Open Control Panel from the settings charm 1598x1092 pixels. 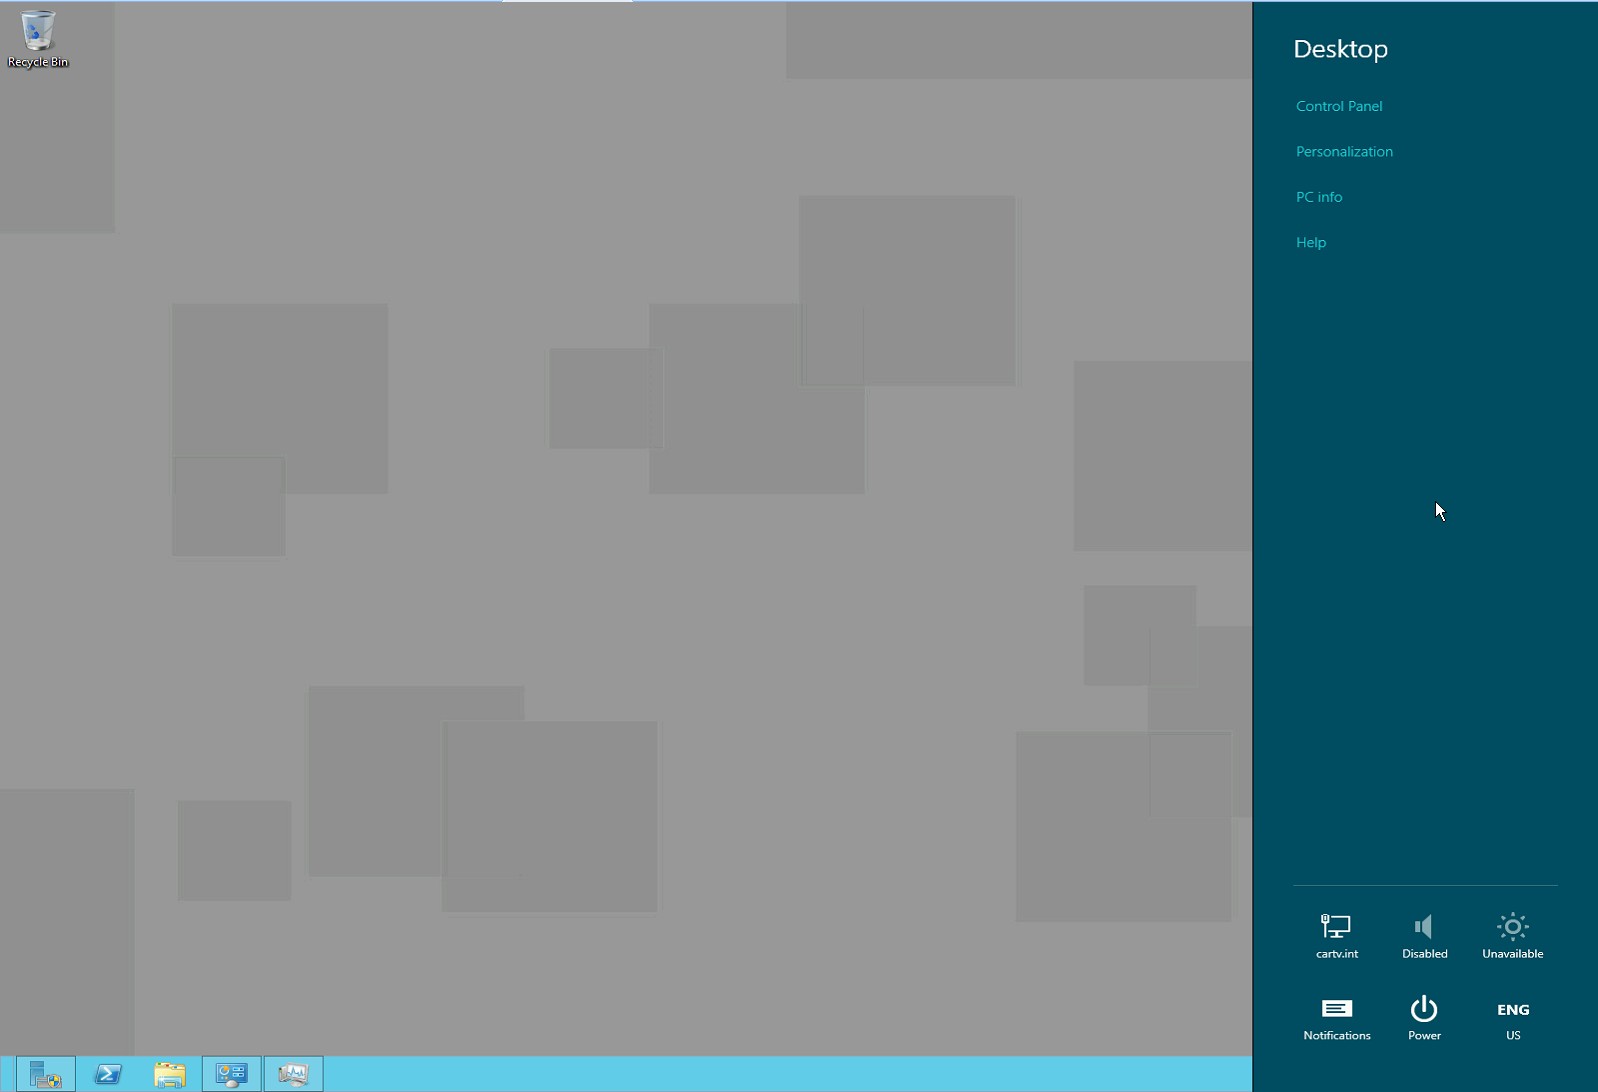[1339, 106]
